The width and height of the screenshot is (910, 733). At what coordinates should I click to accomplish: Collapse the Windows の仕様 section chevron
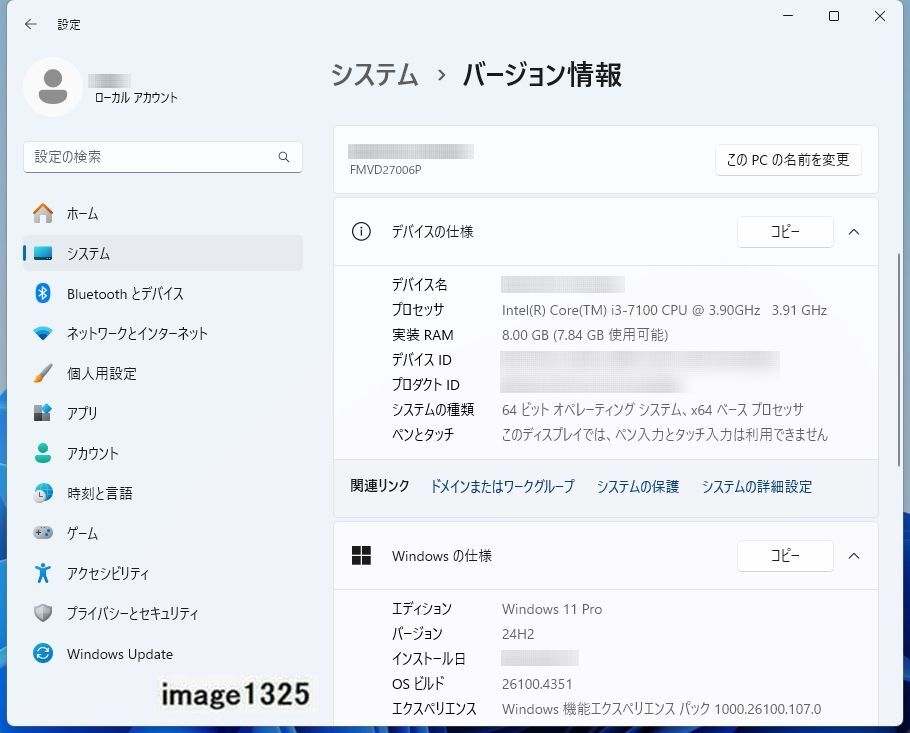(x=854, y=555)
